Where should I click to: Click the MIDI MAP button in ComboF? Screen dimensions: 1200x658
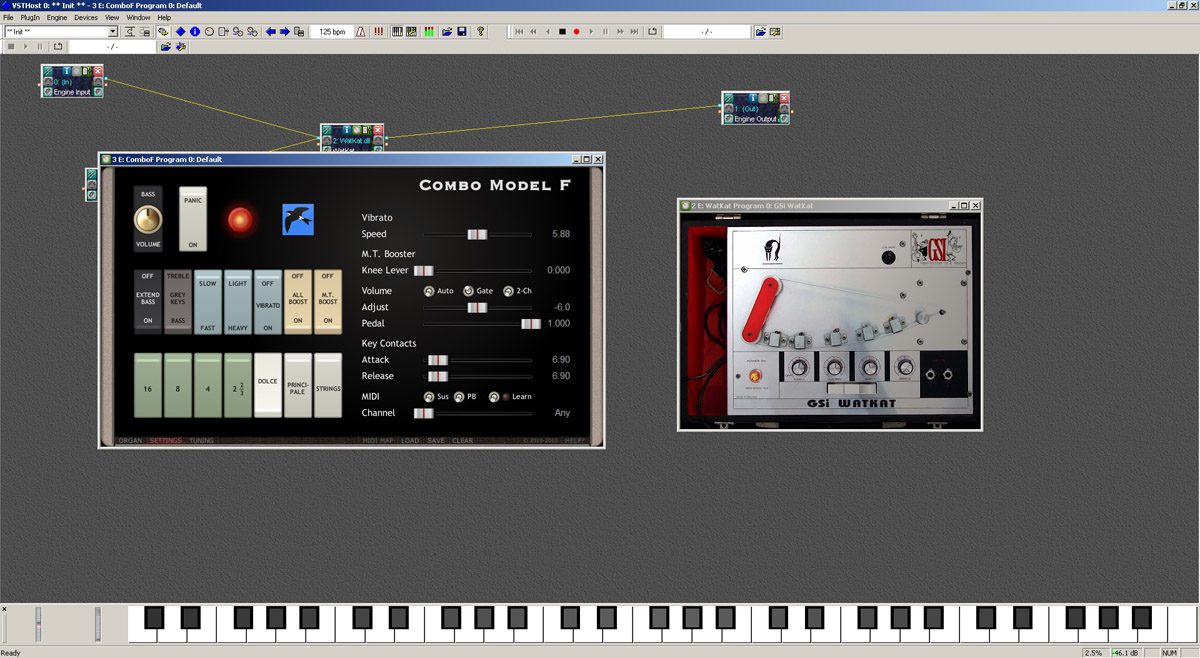coord(378,441)
